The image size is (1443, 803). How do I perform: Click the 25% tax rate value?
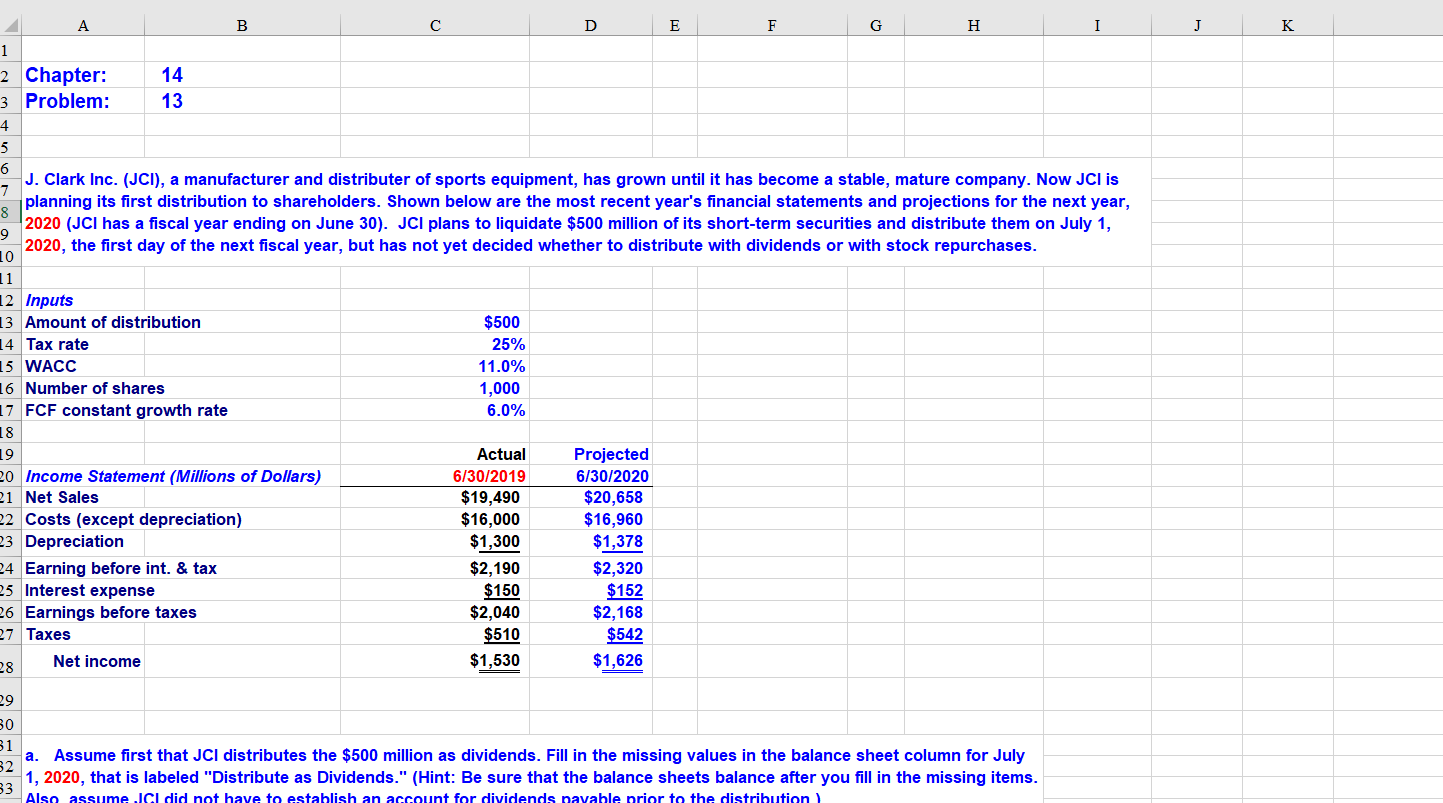coord(507,344)
